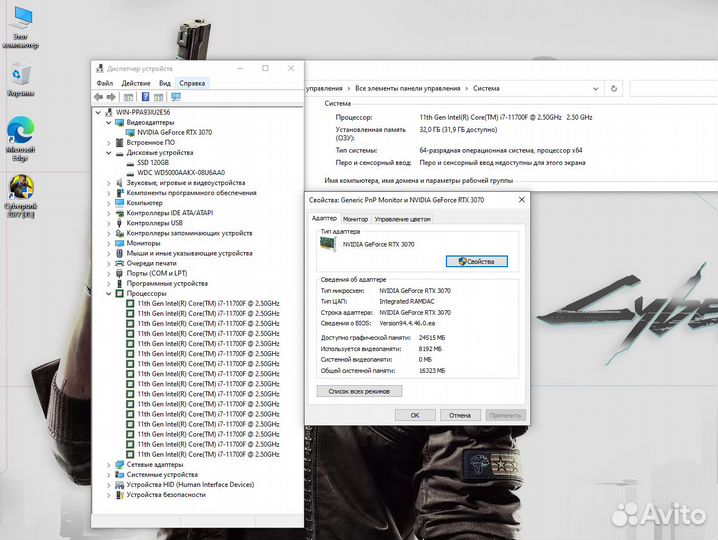Click the Компьютер category icon
Screen dimensions: 718x540
(x=120, y=203)
